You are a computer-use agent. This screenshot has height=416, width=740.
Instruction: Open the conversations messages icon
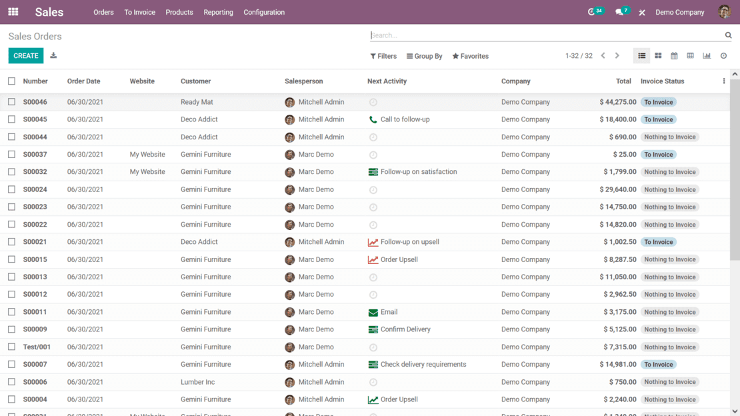[x=621, y=12]
